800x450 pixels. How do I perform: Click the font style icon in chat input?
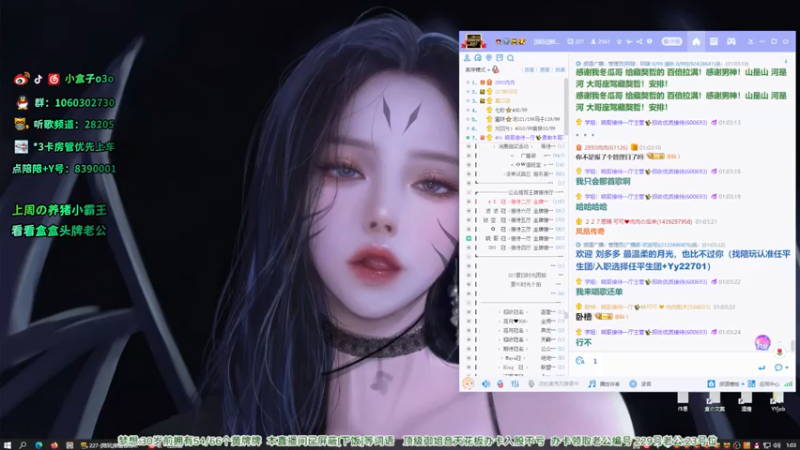tap(580, 361)
